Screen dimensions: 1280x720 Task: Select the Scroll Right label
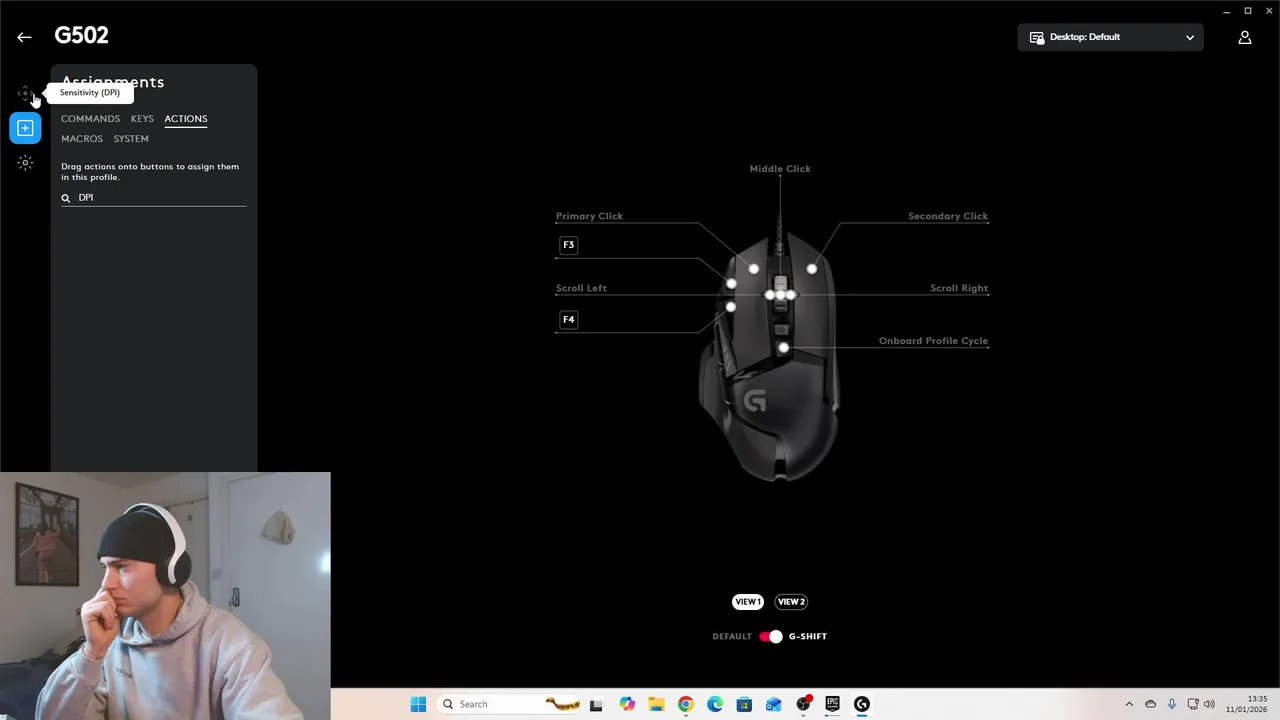tap(959, 288)
